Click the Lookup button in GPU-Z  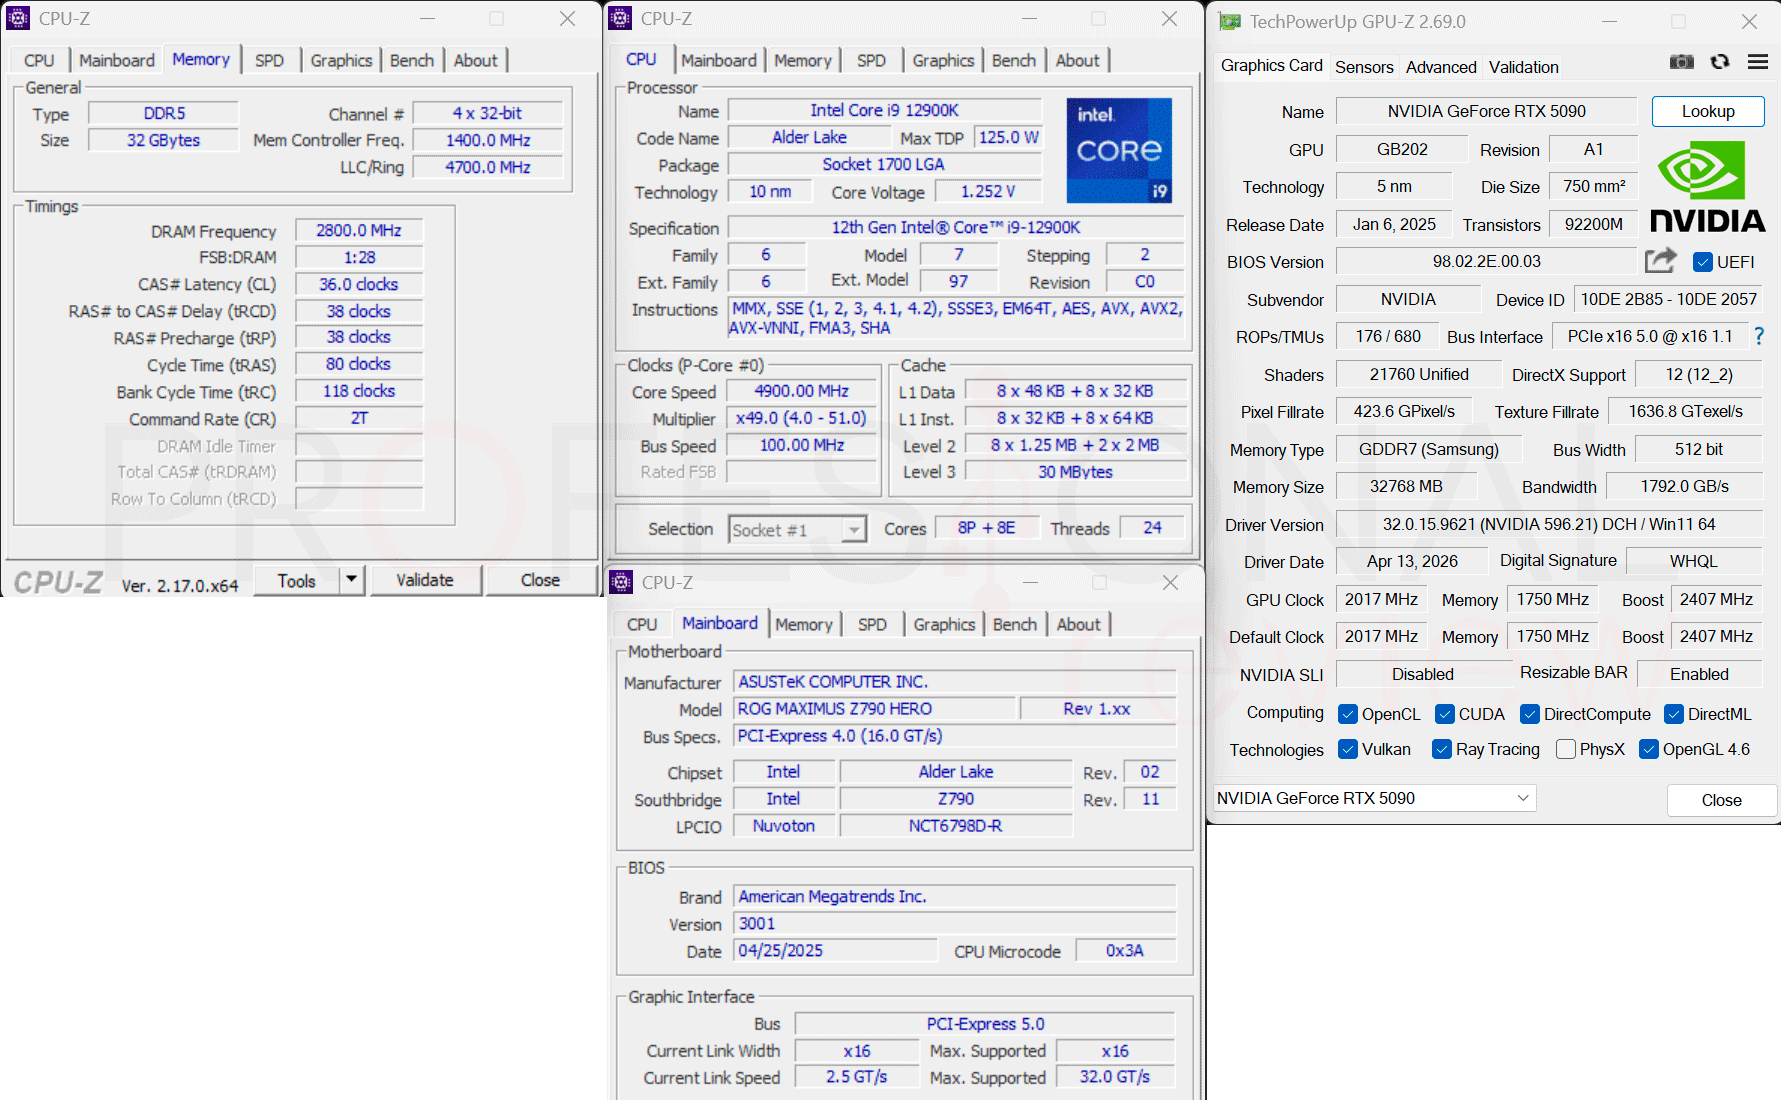point(1708,111)
